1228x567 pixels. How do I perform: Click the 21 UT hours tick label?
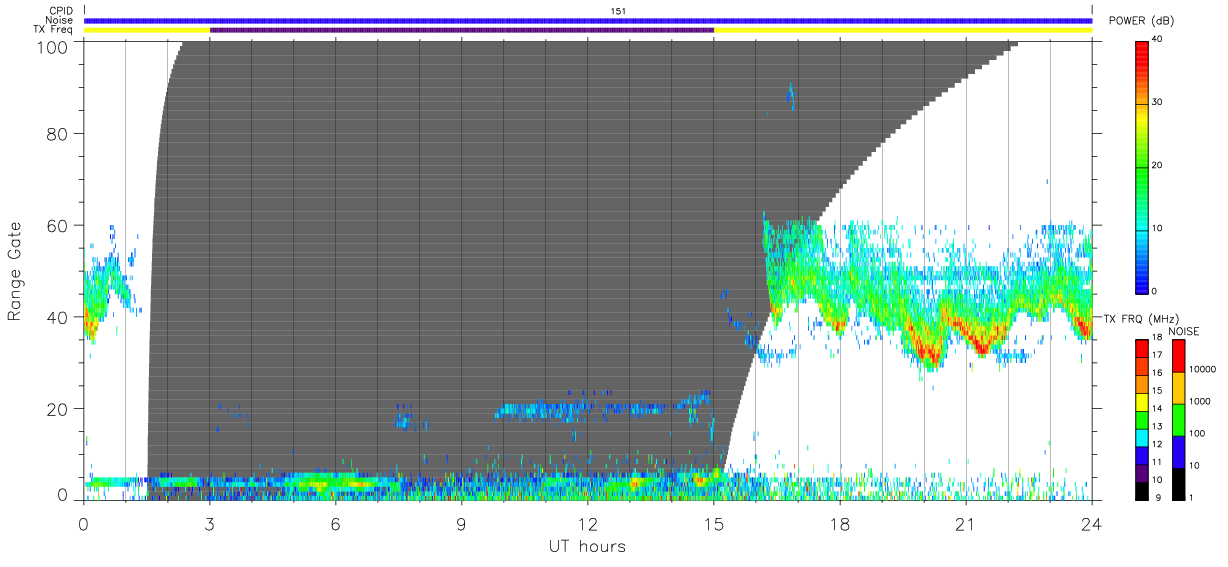click(966, 523)
